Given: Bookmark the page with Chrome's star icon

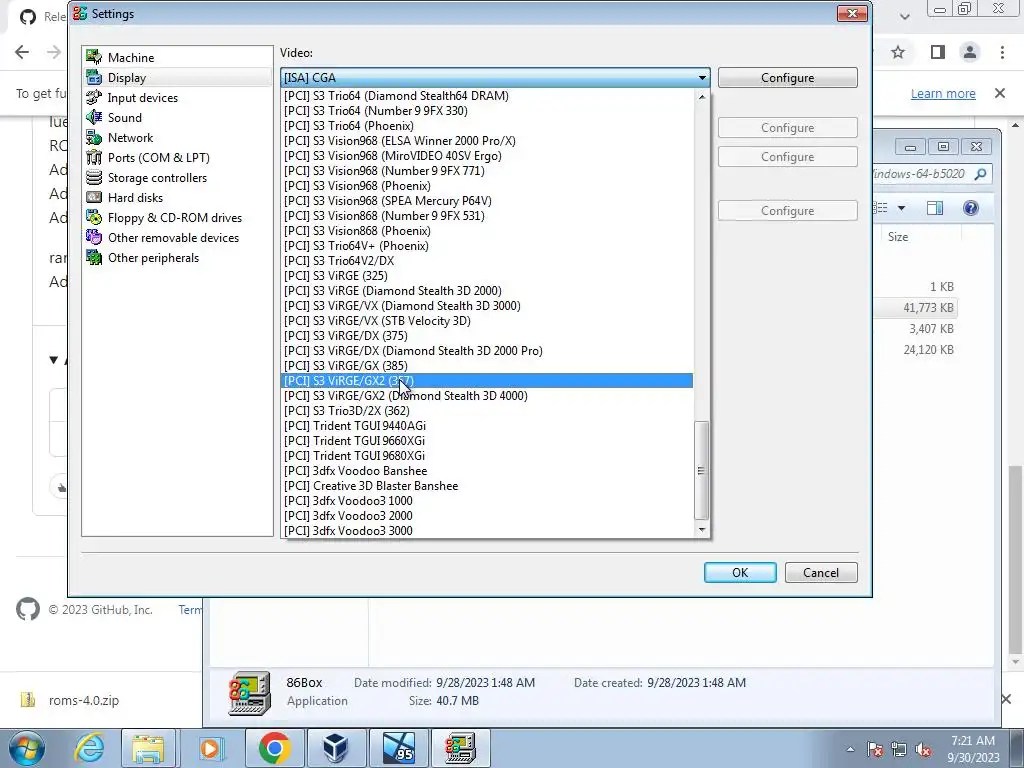Looking at the screenshot, I should coord(898,52).
